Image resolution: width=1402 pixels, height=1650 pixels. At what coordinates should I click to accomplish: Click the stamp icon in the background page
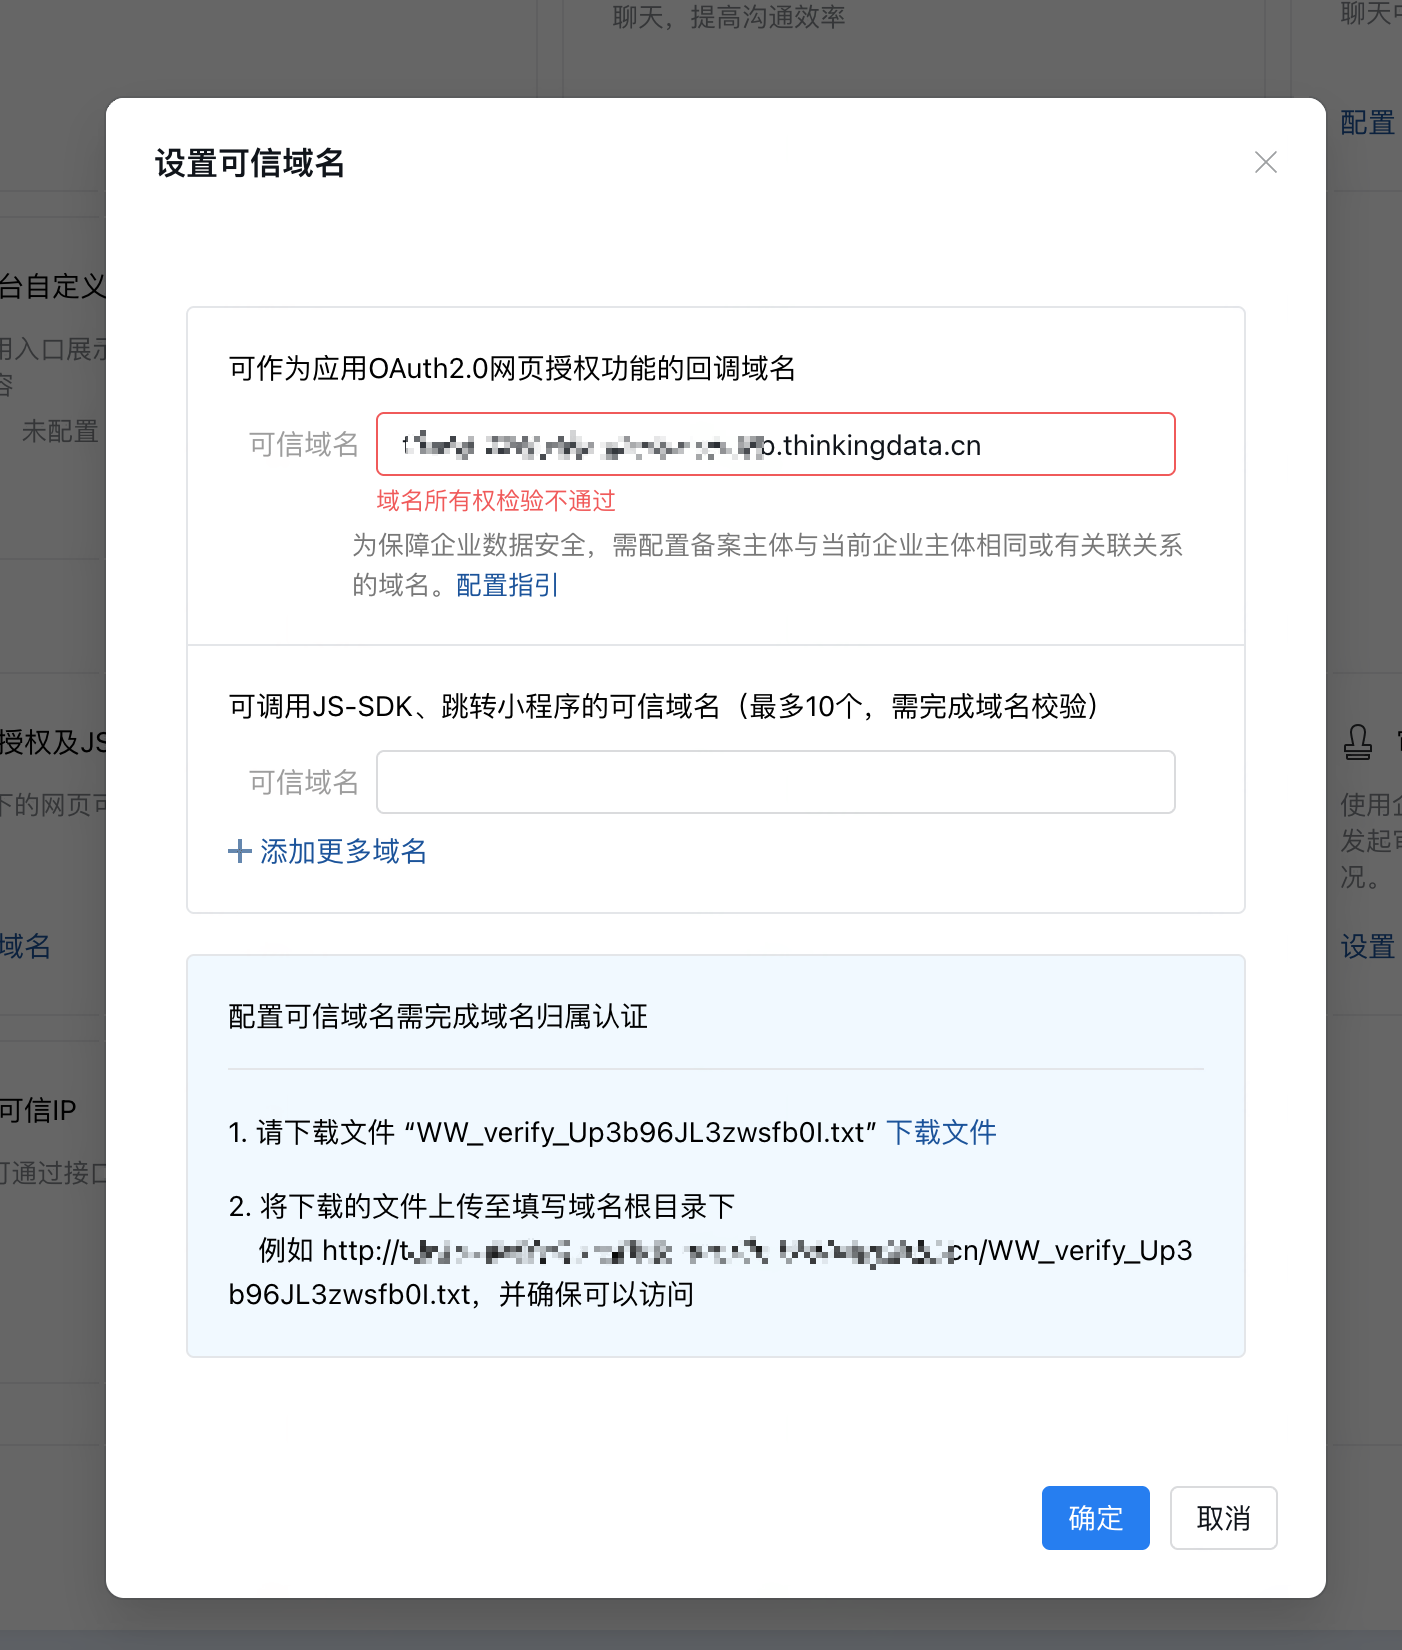point(1358,742)
